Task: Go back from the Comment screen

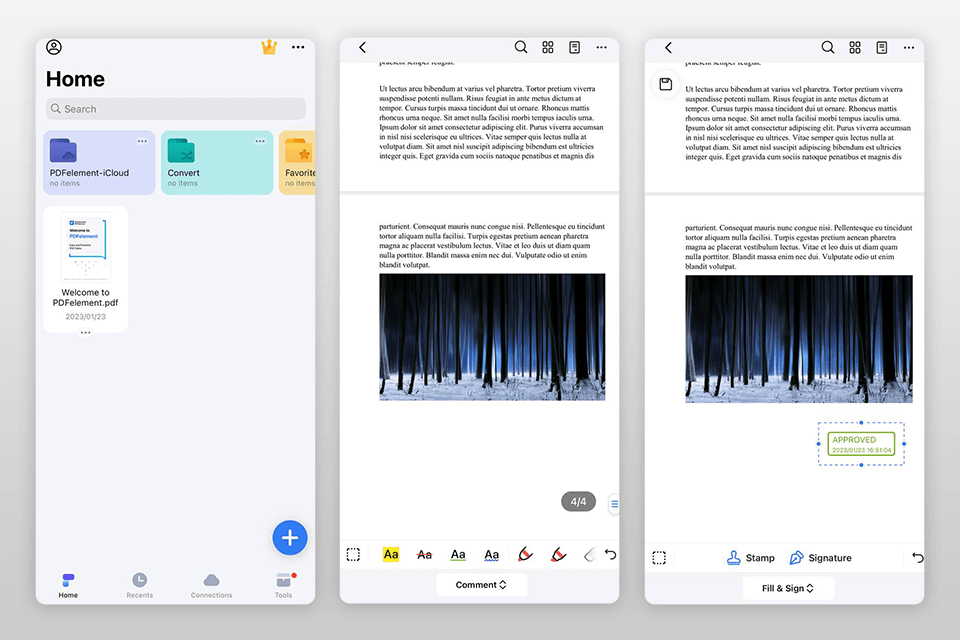Action: coord(362,47)
